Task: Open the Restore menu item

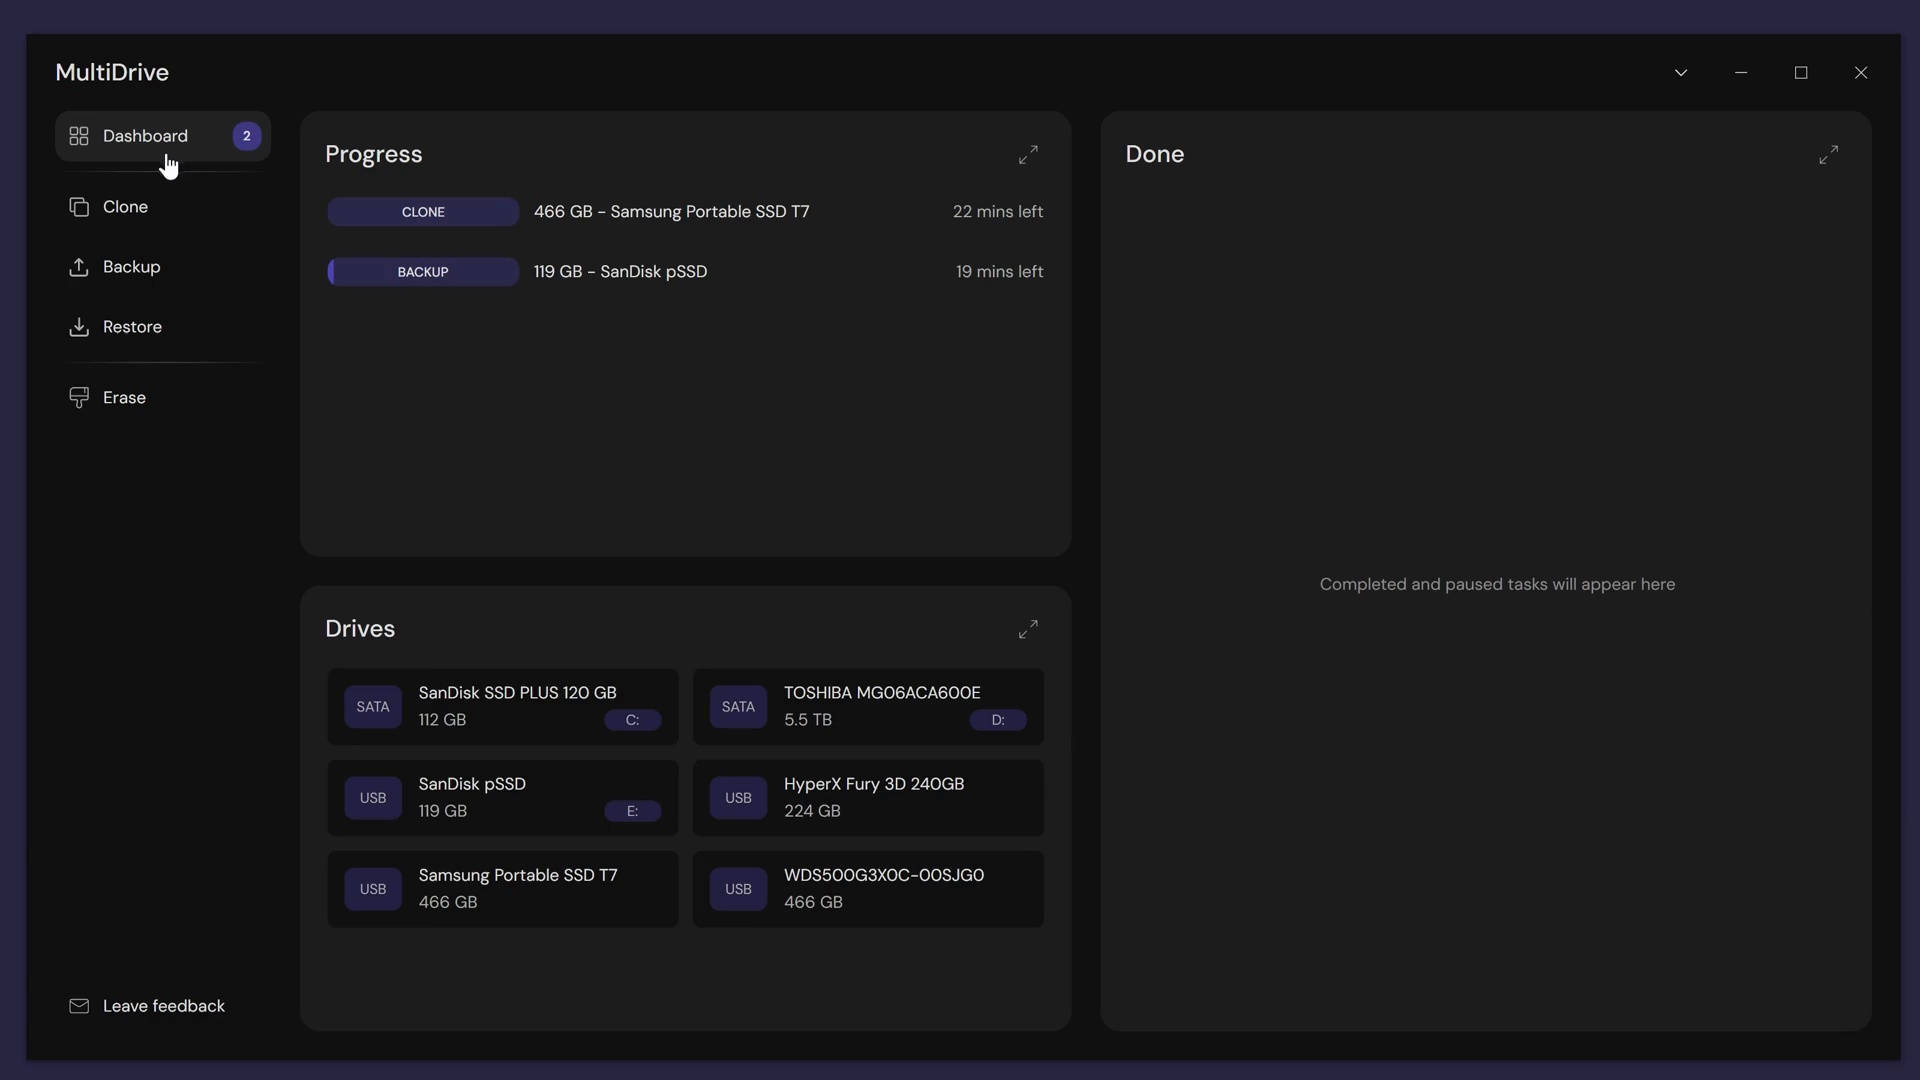Action: pos(132,327)
